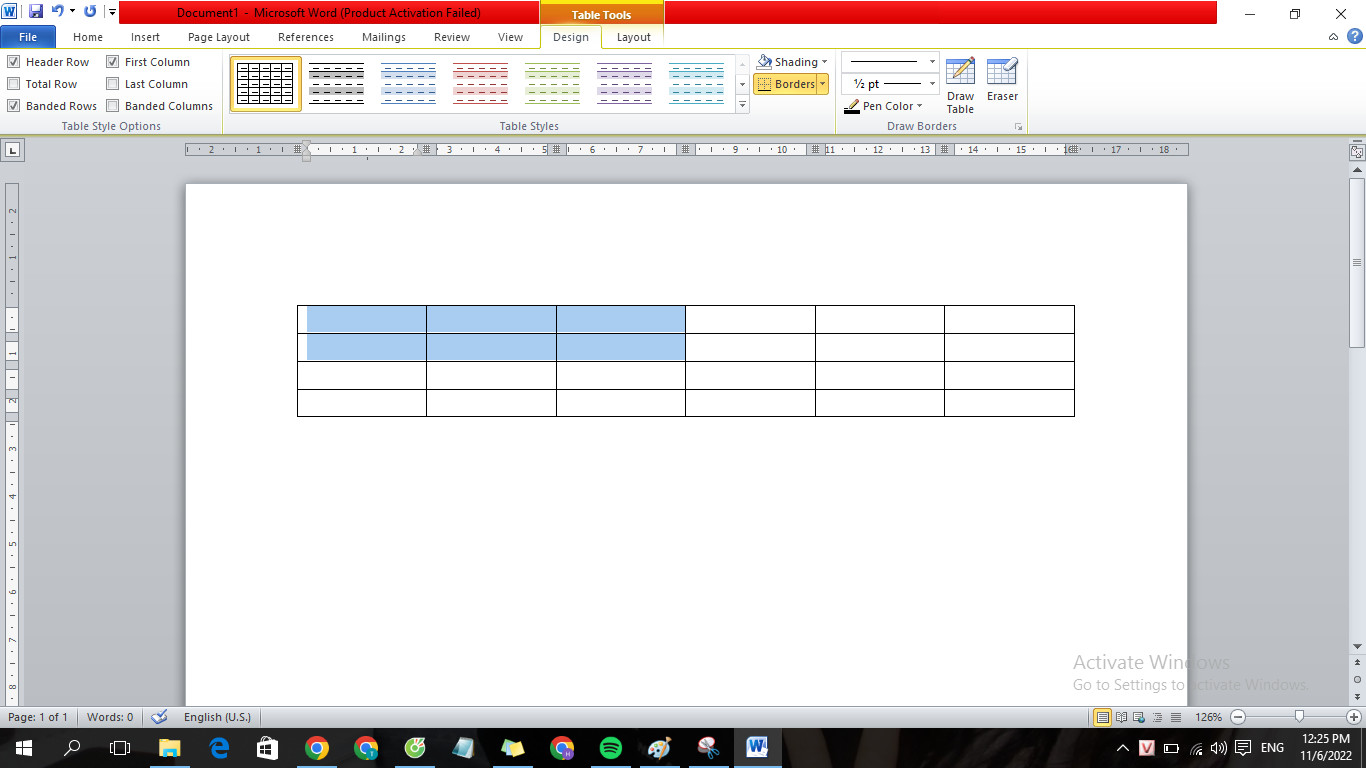Apply the purple Light Shading table style
1366x768 pixels.
pos(624,84)
